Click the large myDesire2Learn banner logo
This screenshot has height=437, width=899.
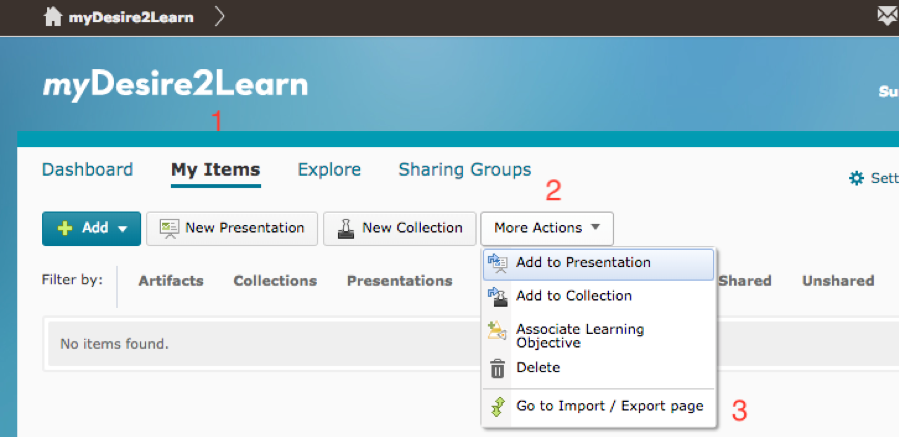point(175,86)
